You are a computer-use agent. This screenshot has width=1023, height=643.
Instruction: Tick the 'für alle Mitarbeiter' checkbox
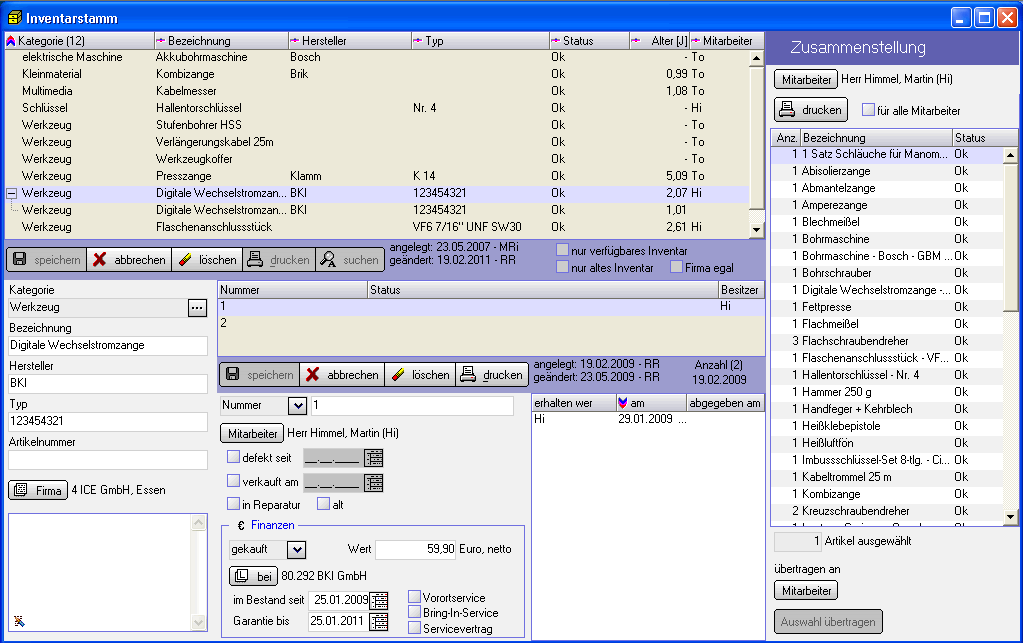(x=868, y=110)
